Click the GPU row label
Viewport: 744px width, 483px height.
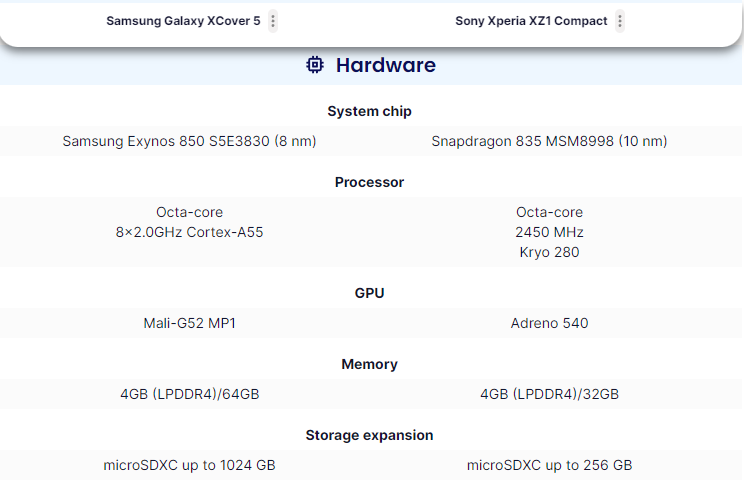369,293
